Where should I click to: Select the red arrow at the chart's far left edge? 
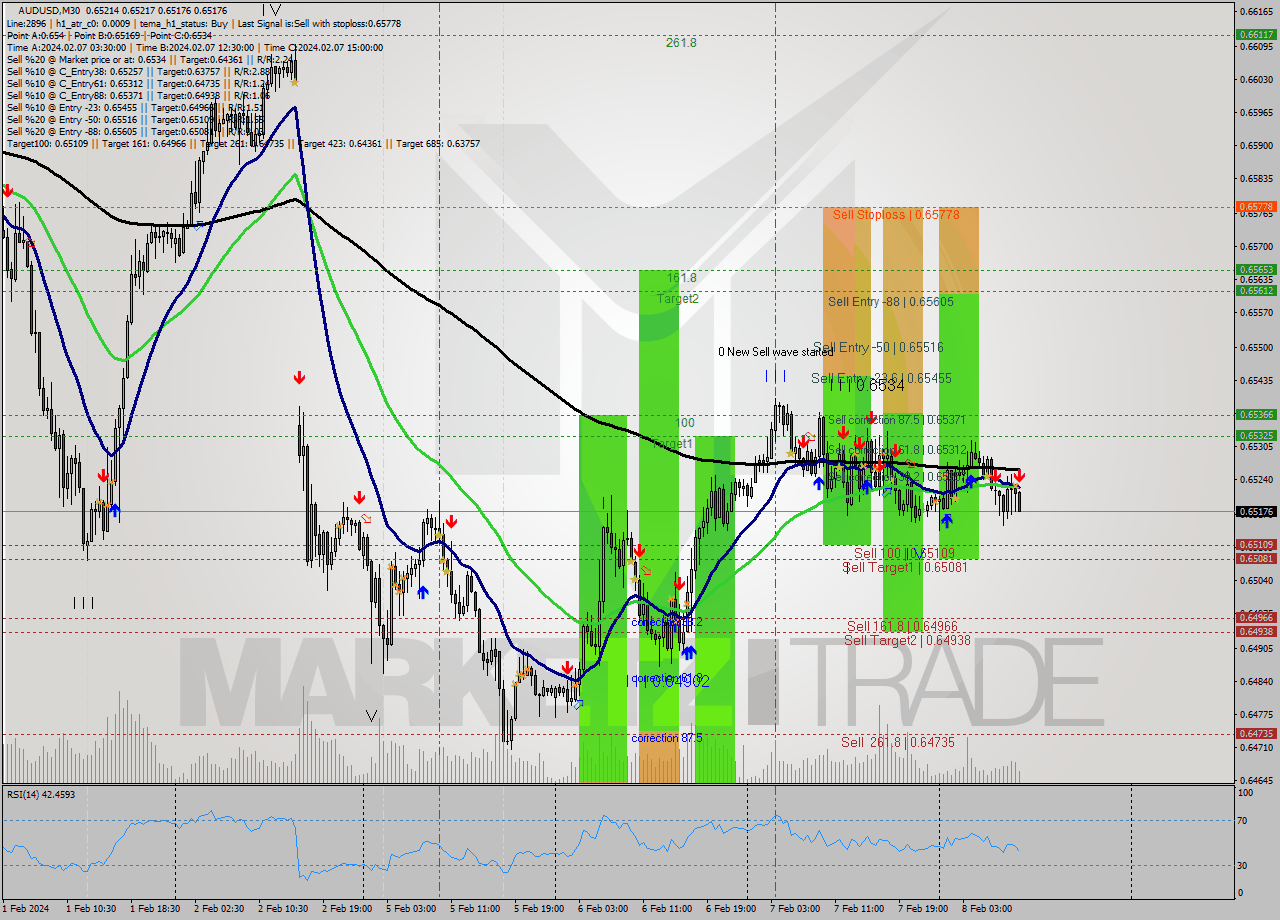pos(8,189)
